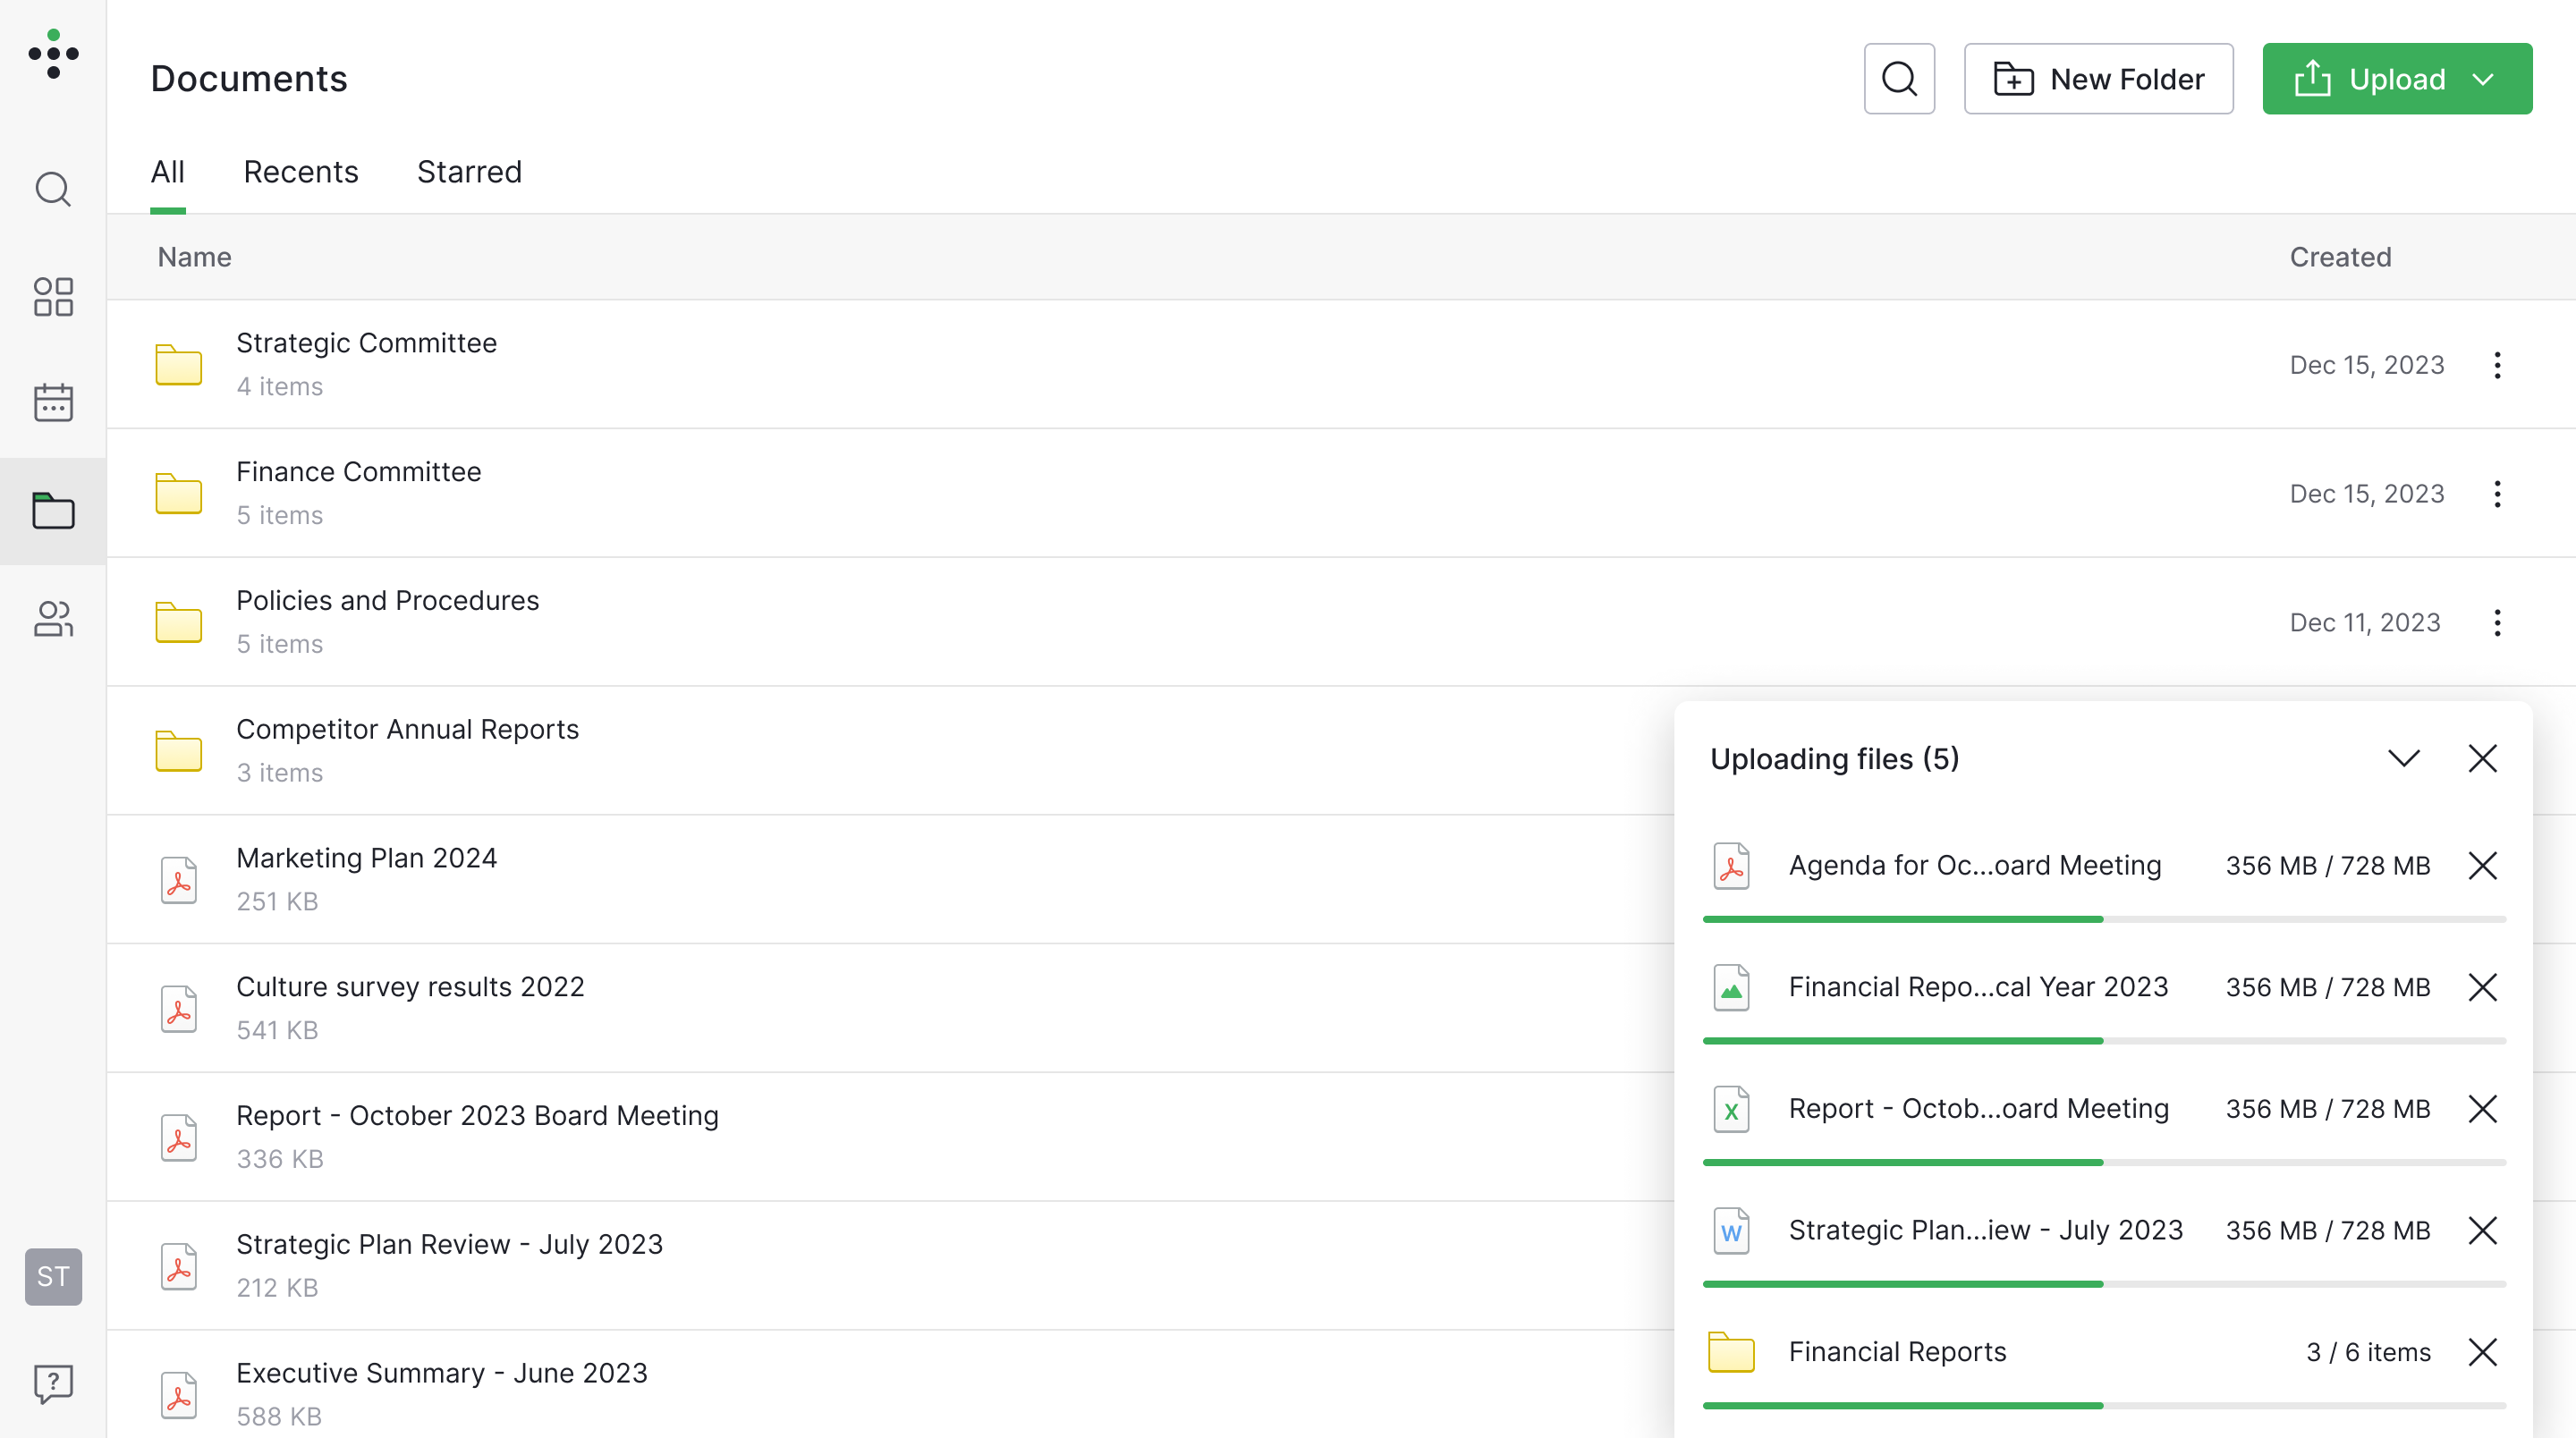Click the help question mark icon

tap(52, 1384)
